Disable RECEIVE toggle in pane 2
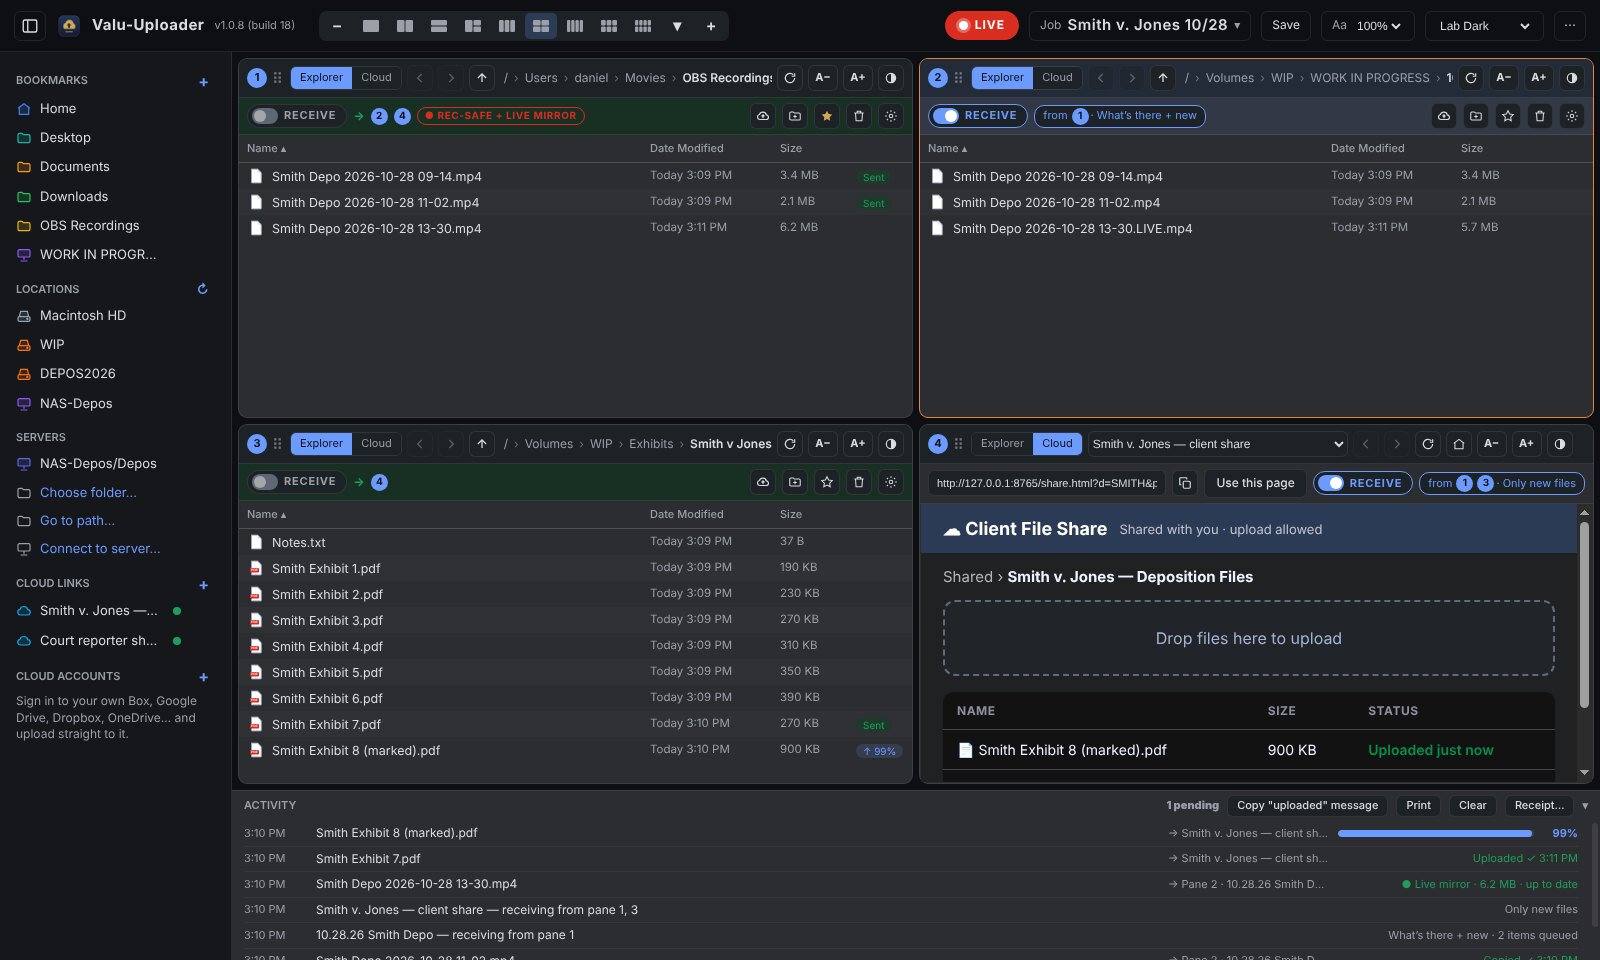1600x960 pixels. pos(946,116)
